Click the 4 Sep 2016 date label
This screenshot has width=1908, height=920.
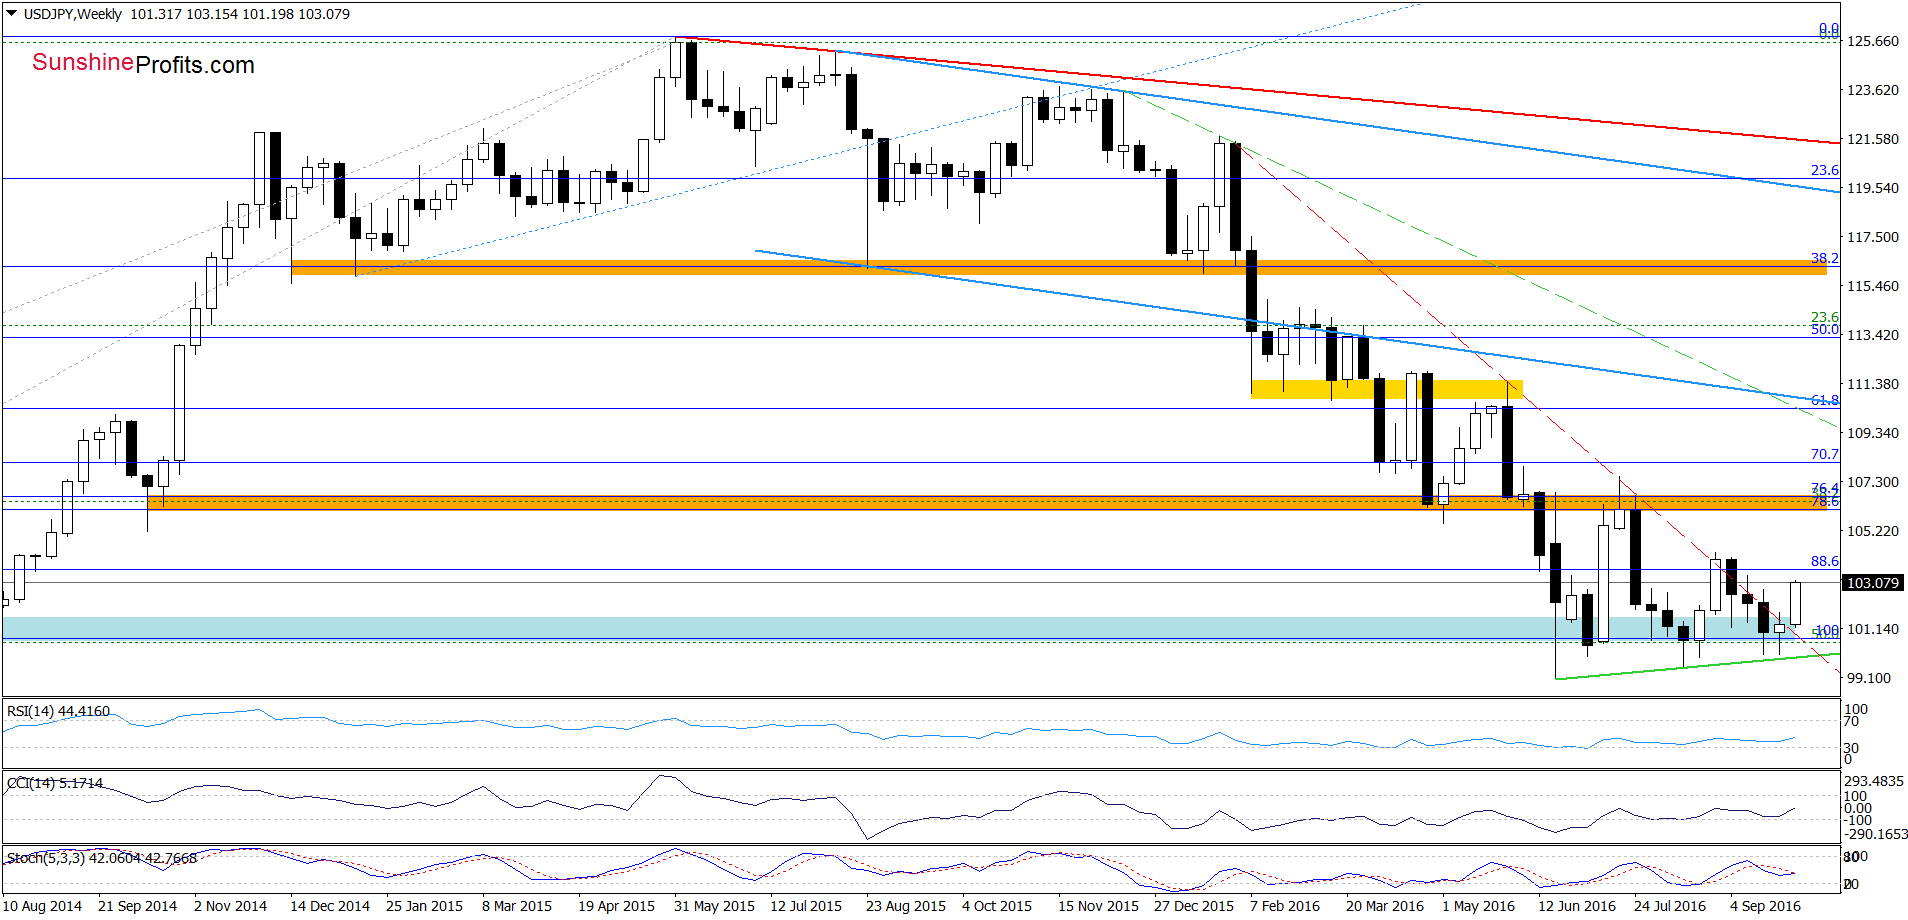(1765, 906)
